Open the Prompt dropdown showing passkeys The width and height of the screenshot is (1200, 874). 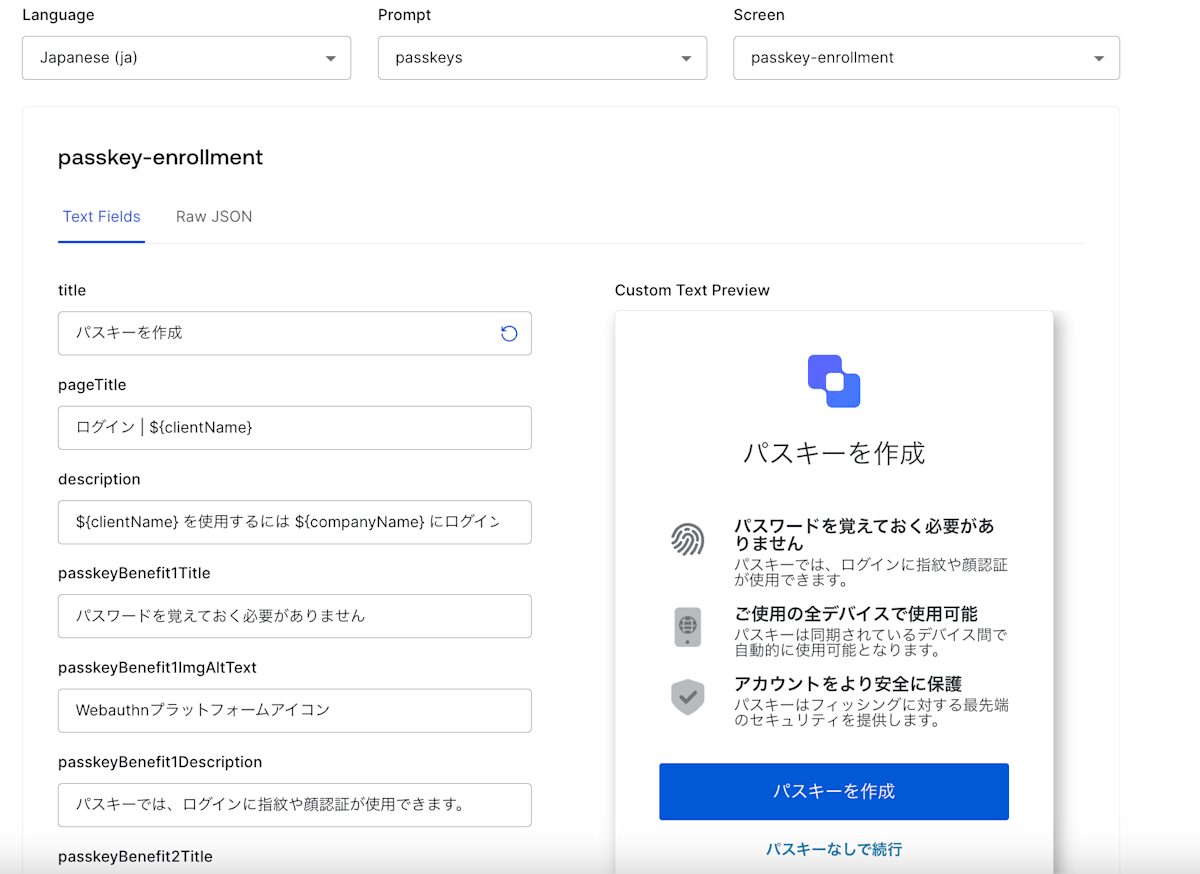tap(542, 58)
